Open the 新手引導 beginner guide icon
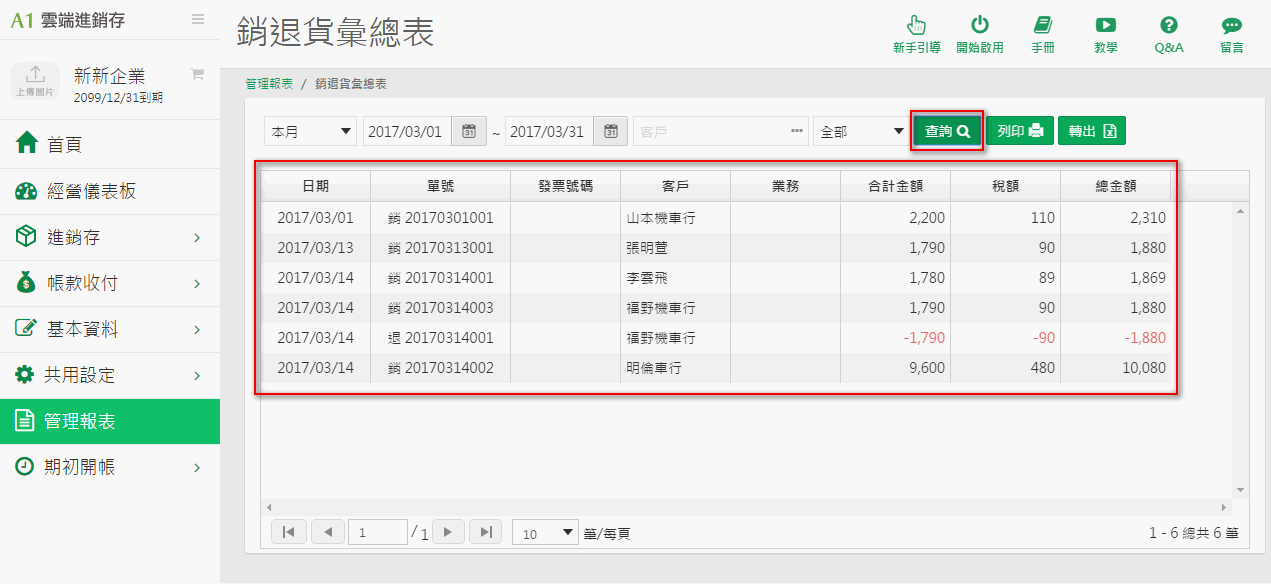Image resolution: width=1271 pixels, height=584 pixels. pos(916,34)
